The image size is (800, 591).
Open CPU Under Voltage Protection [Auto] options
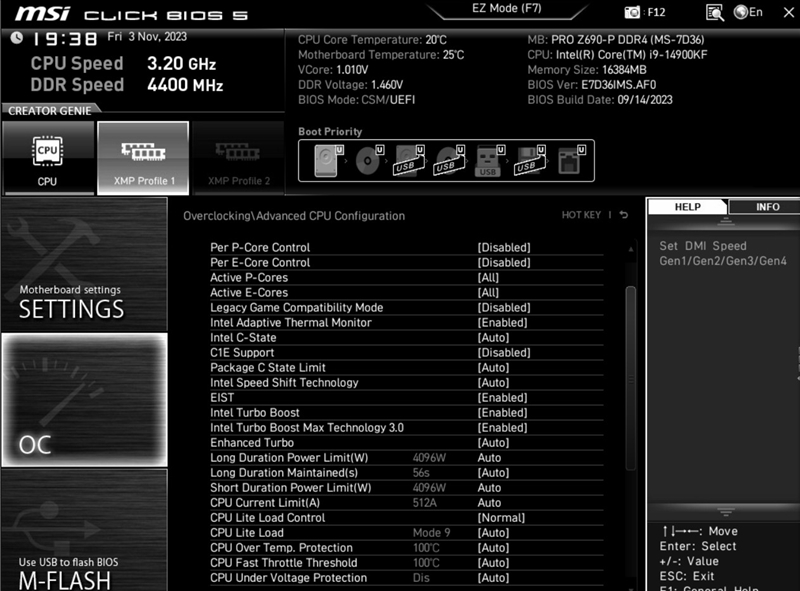tap(493, 578)
